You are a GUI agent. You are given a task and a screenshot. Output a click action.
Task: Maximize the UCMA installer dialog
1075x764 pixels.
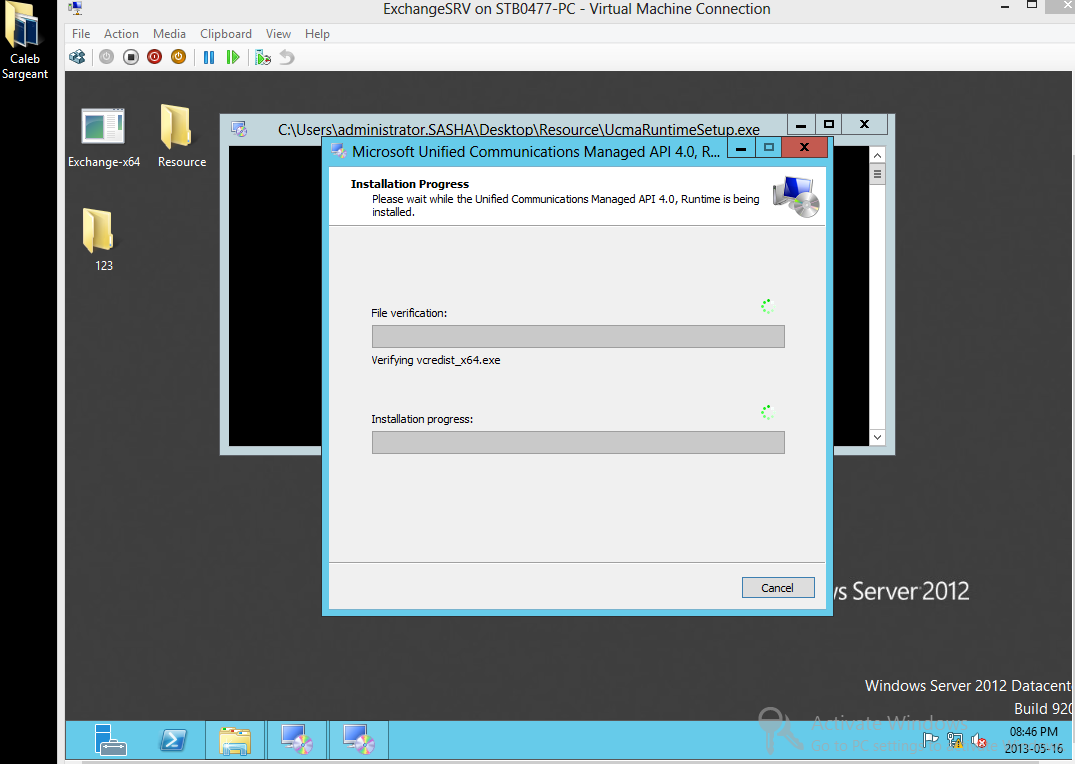coord(769,148)
